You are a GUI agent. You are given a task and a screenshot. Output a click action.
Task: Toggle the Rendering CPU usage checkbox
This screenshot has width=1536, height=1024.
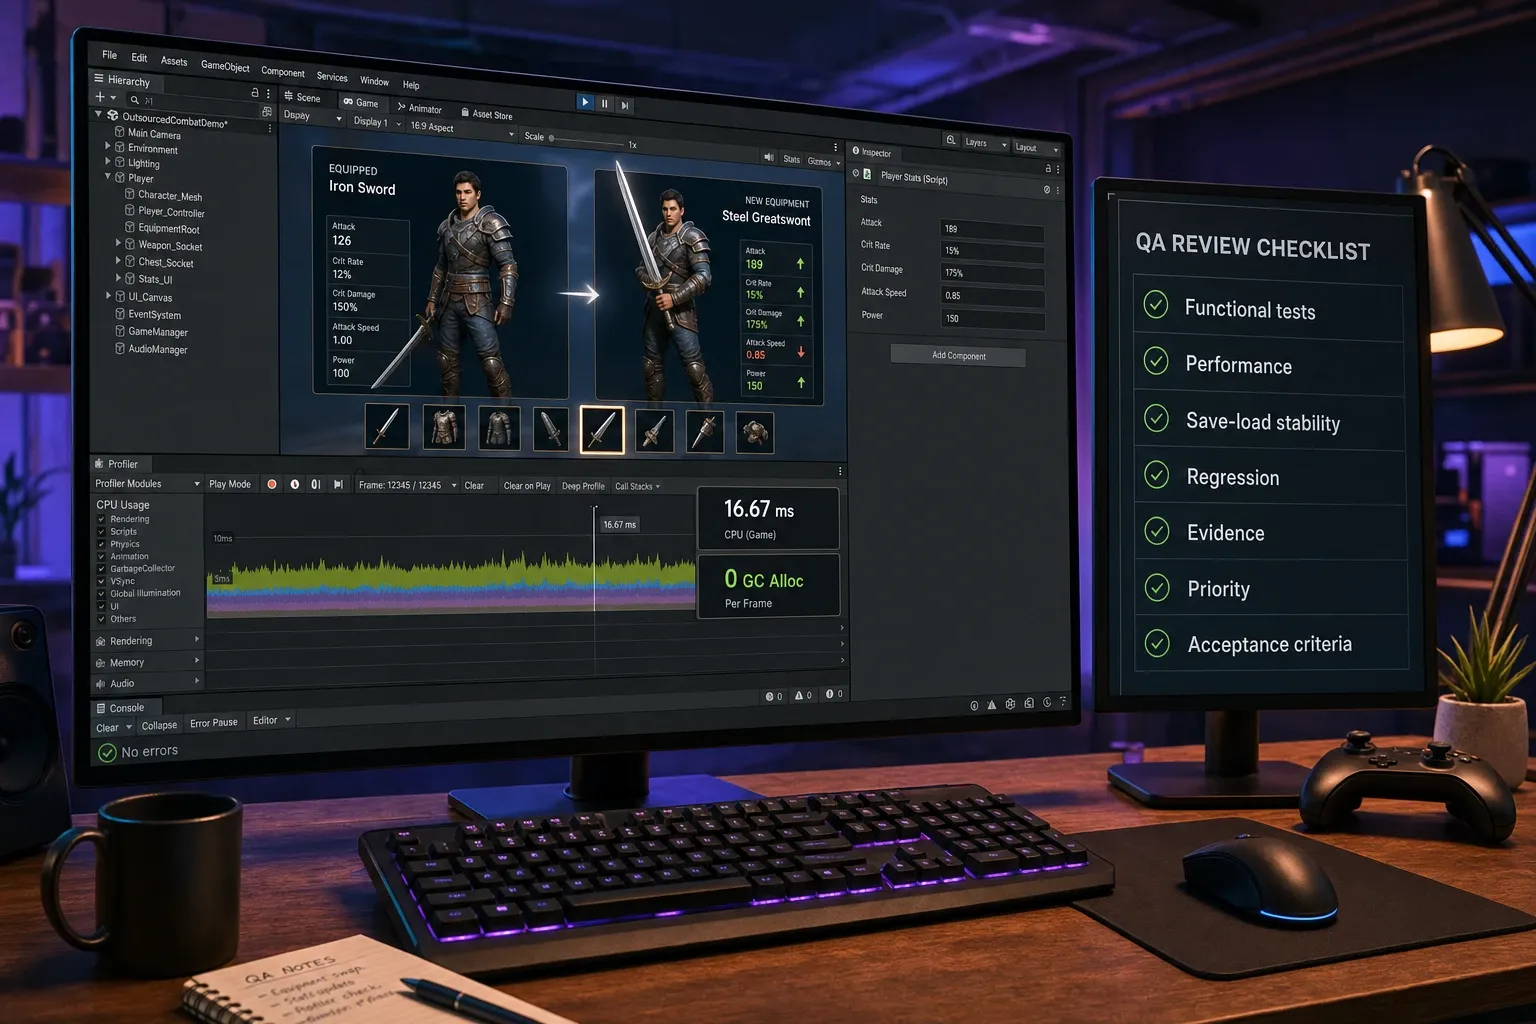[x=101, y=519]
